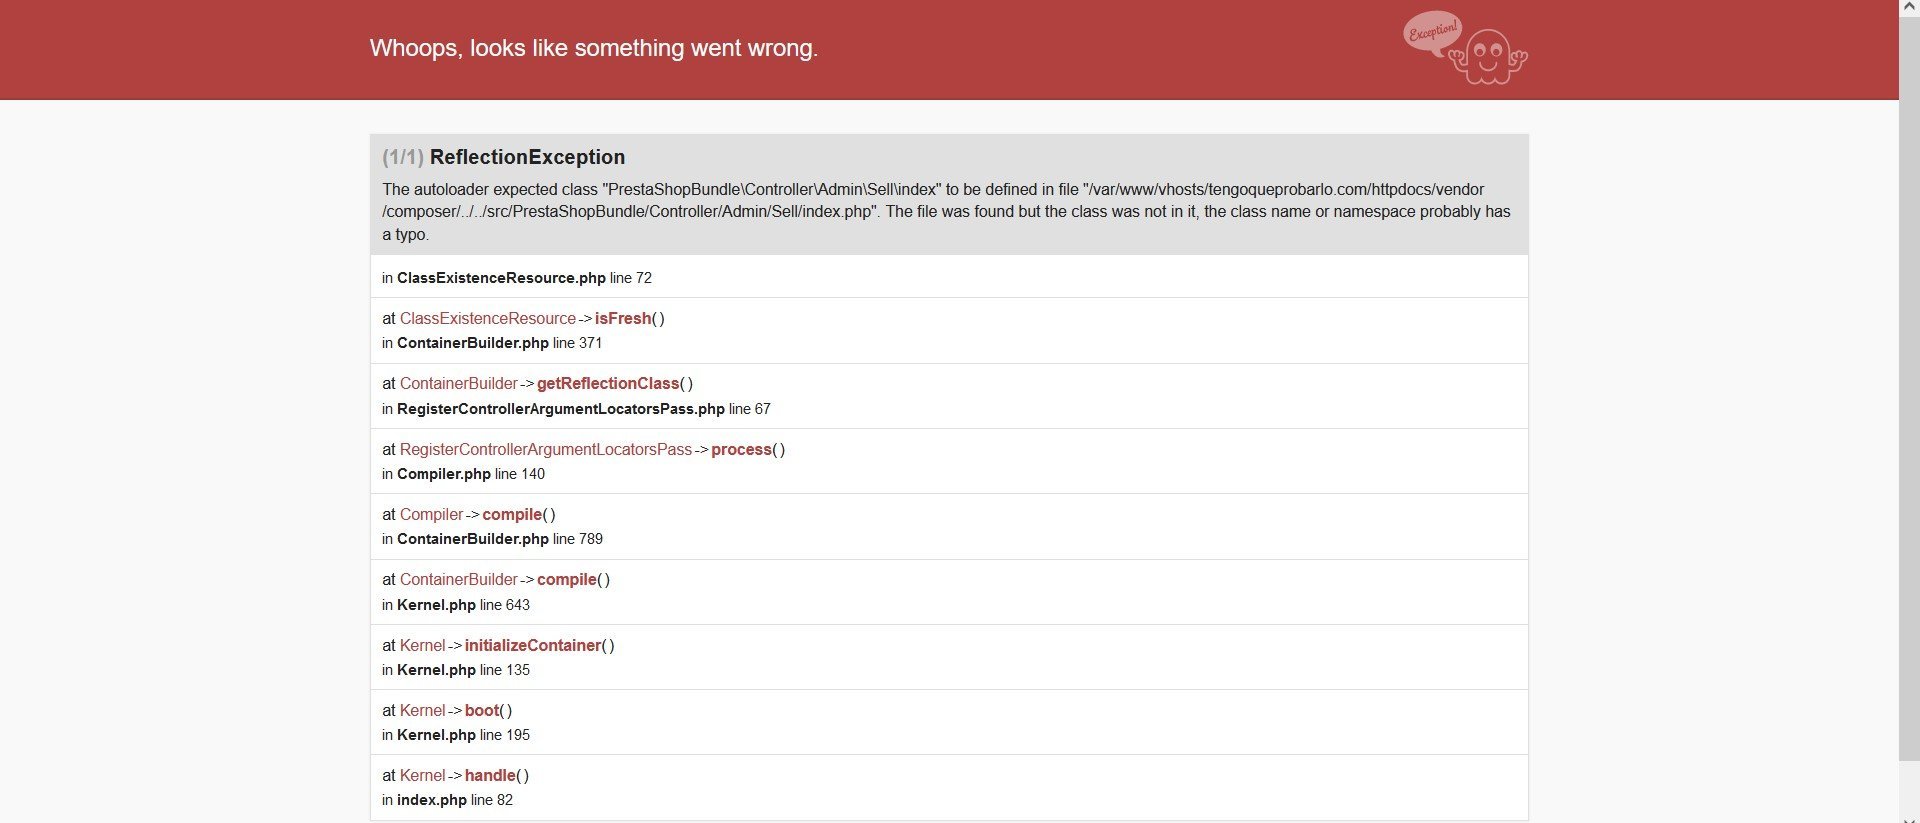Click the process method name

741,449
